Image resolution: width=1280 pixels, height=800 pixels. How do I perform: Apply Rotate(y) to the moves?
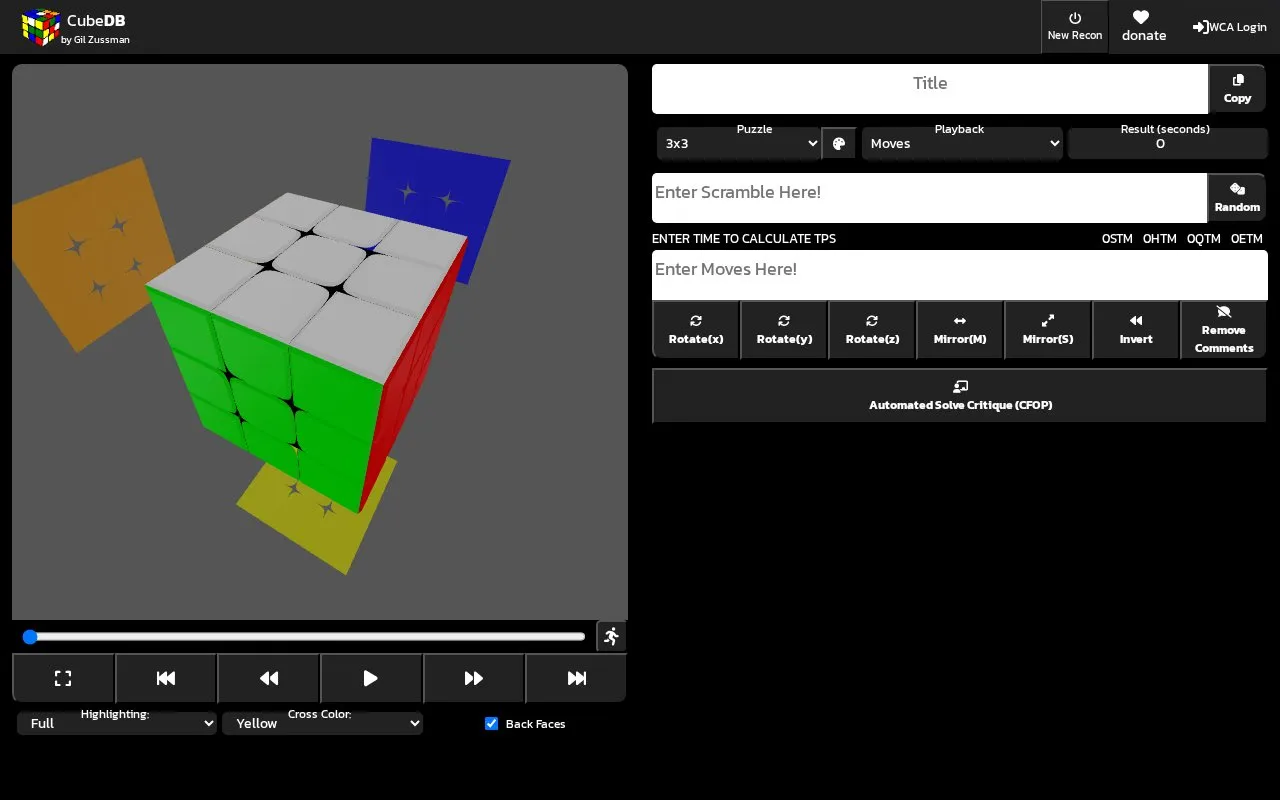click(x=784, y=330)
